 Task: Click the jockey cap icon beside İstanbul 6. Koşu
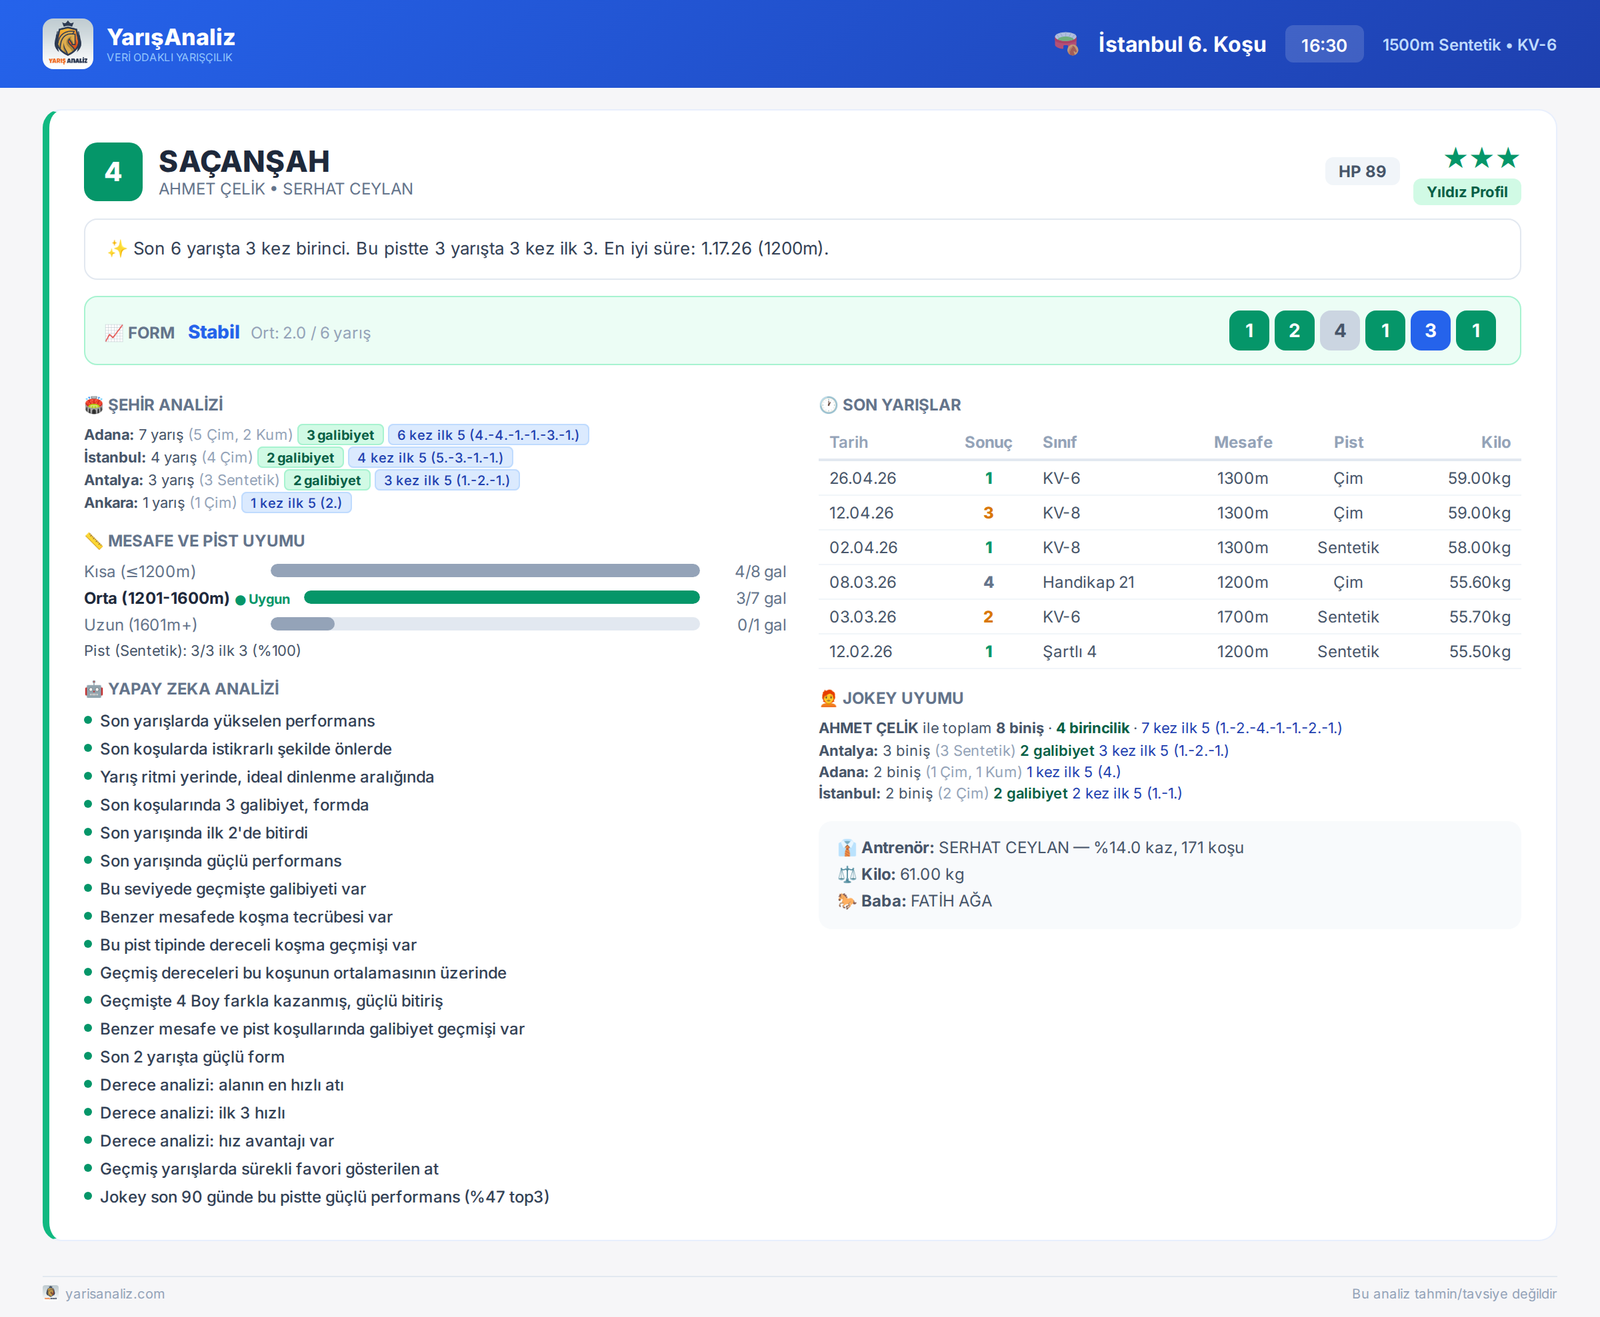(1066, 44)
